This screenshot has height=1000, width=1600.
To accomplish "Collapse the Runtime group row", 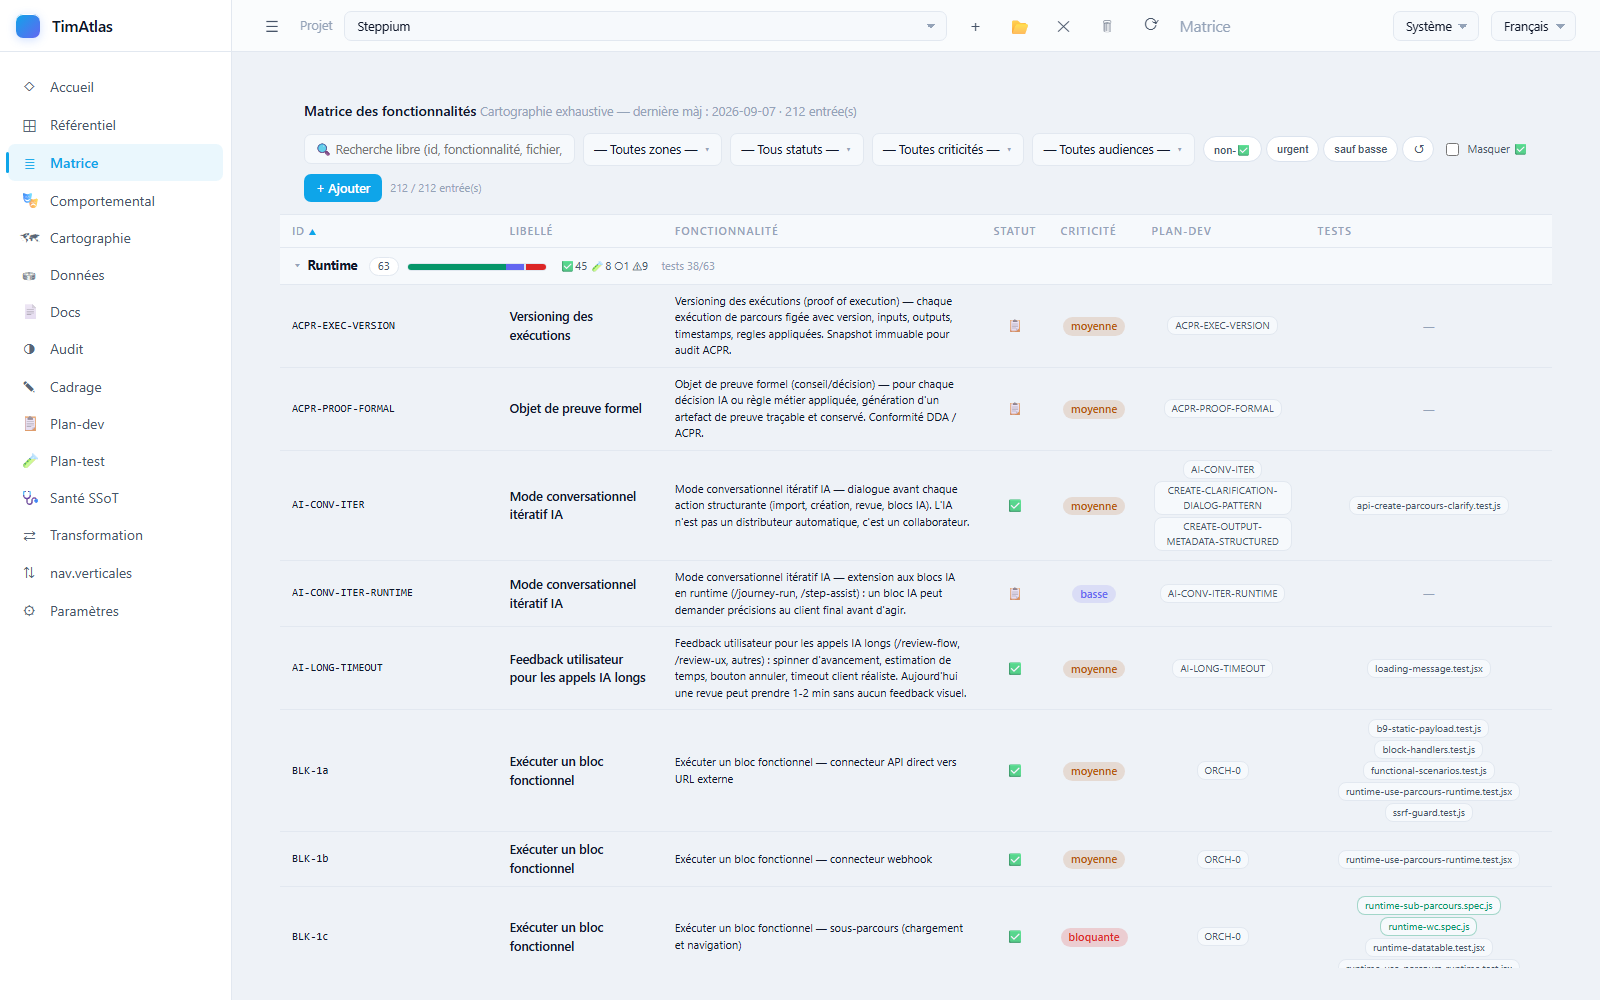I will coord(297,266).
